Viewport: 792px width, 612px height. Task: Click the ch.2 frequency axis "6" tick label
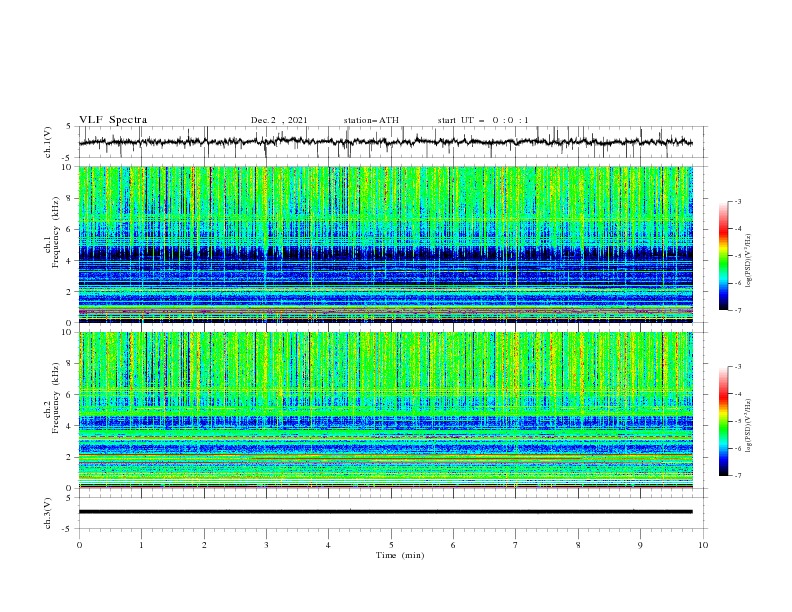(70, 395)
